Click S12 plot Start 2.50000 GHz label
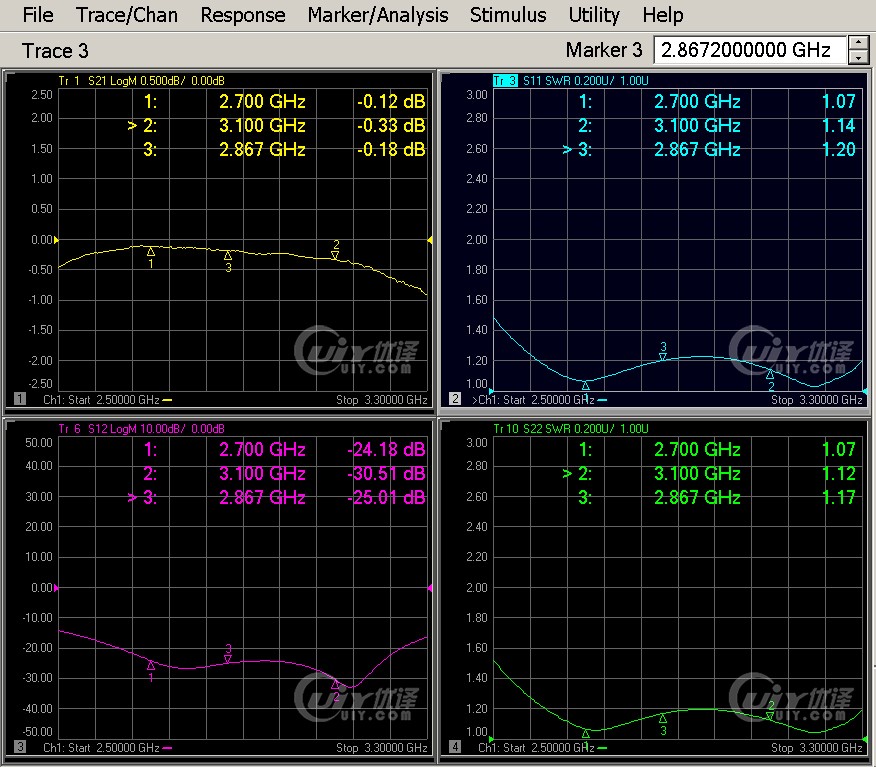This screenshot has height=768, width=876. tap(114, 747)
